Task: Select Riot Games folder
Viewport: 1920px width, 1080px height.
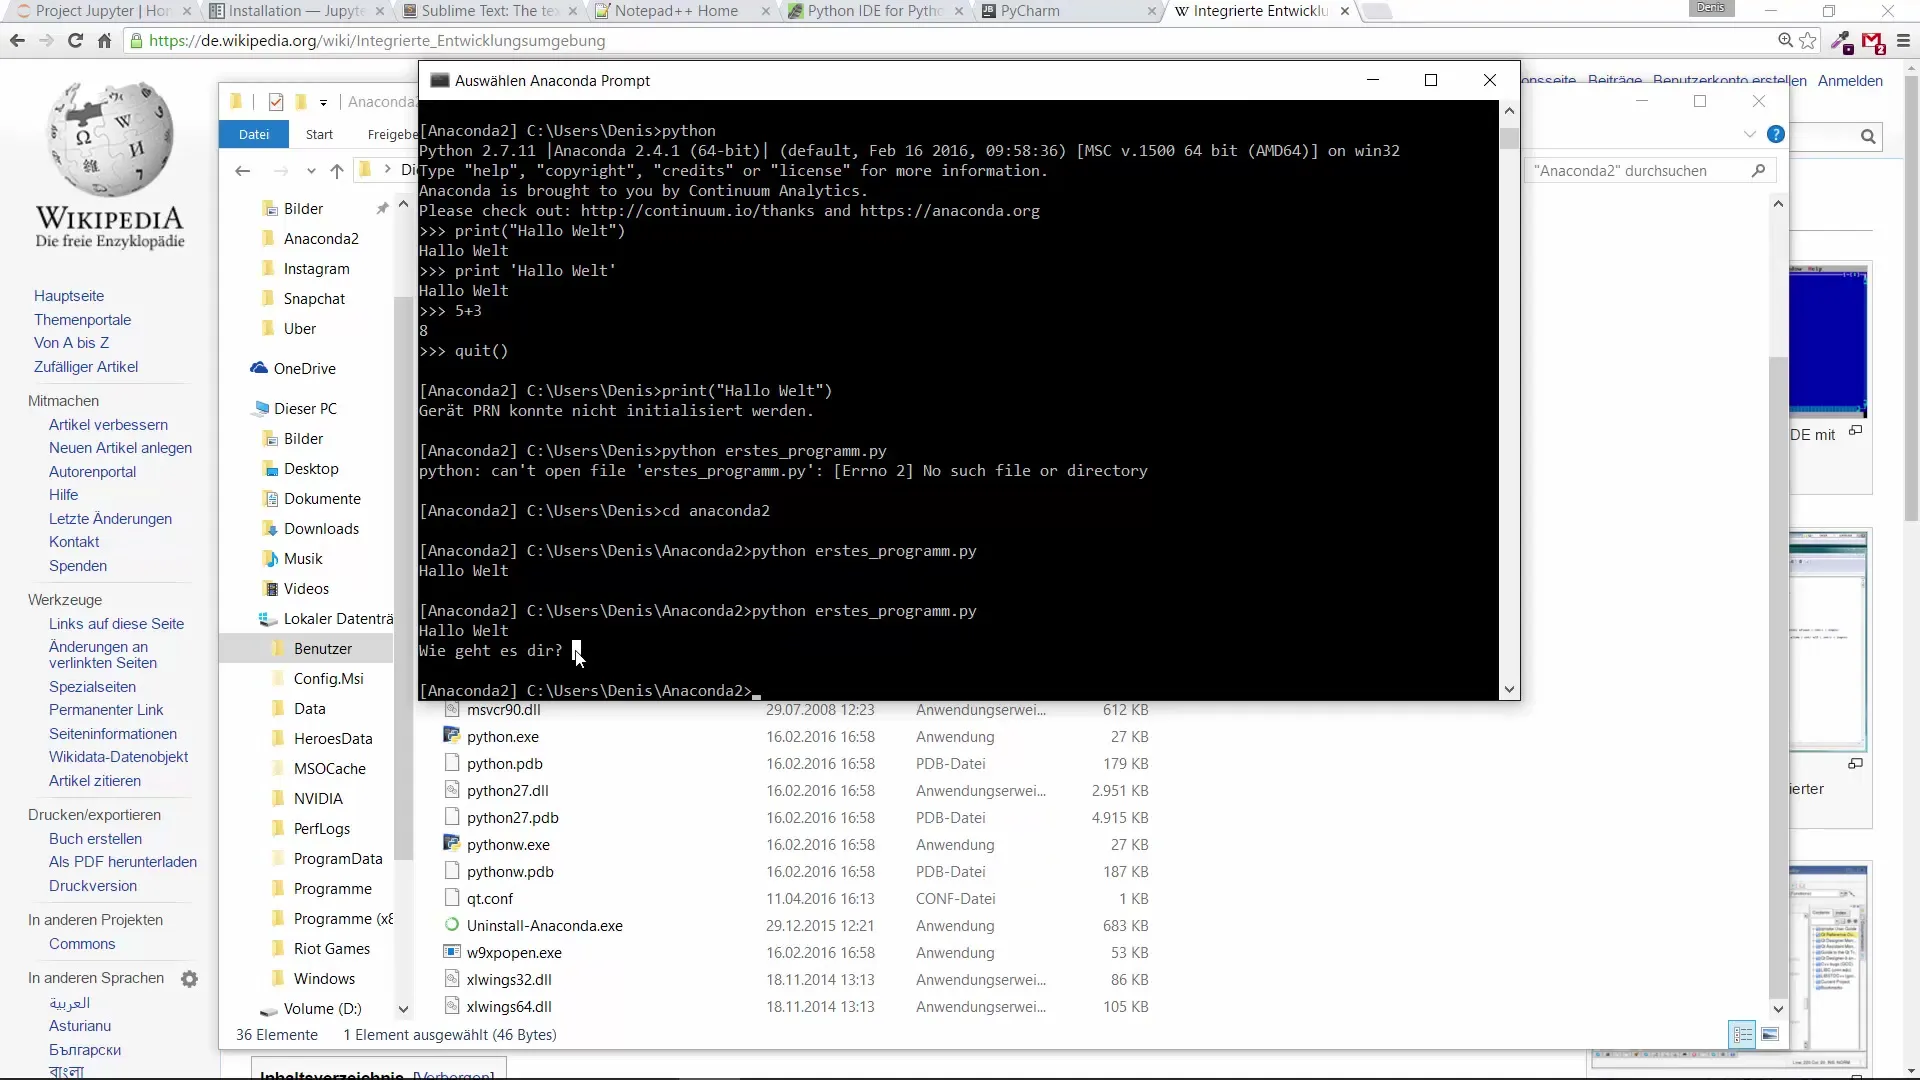Action: (331, 949)
